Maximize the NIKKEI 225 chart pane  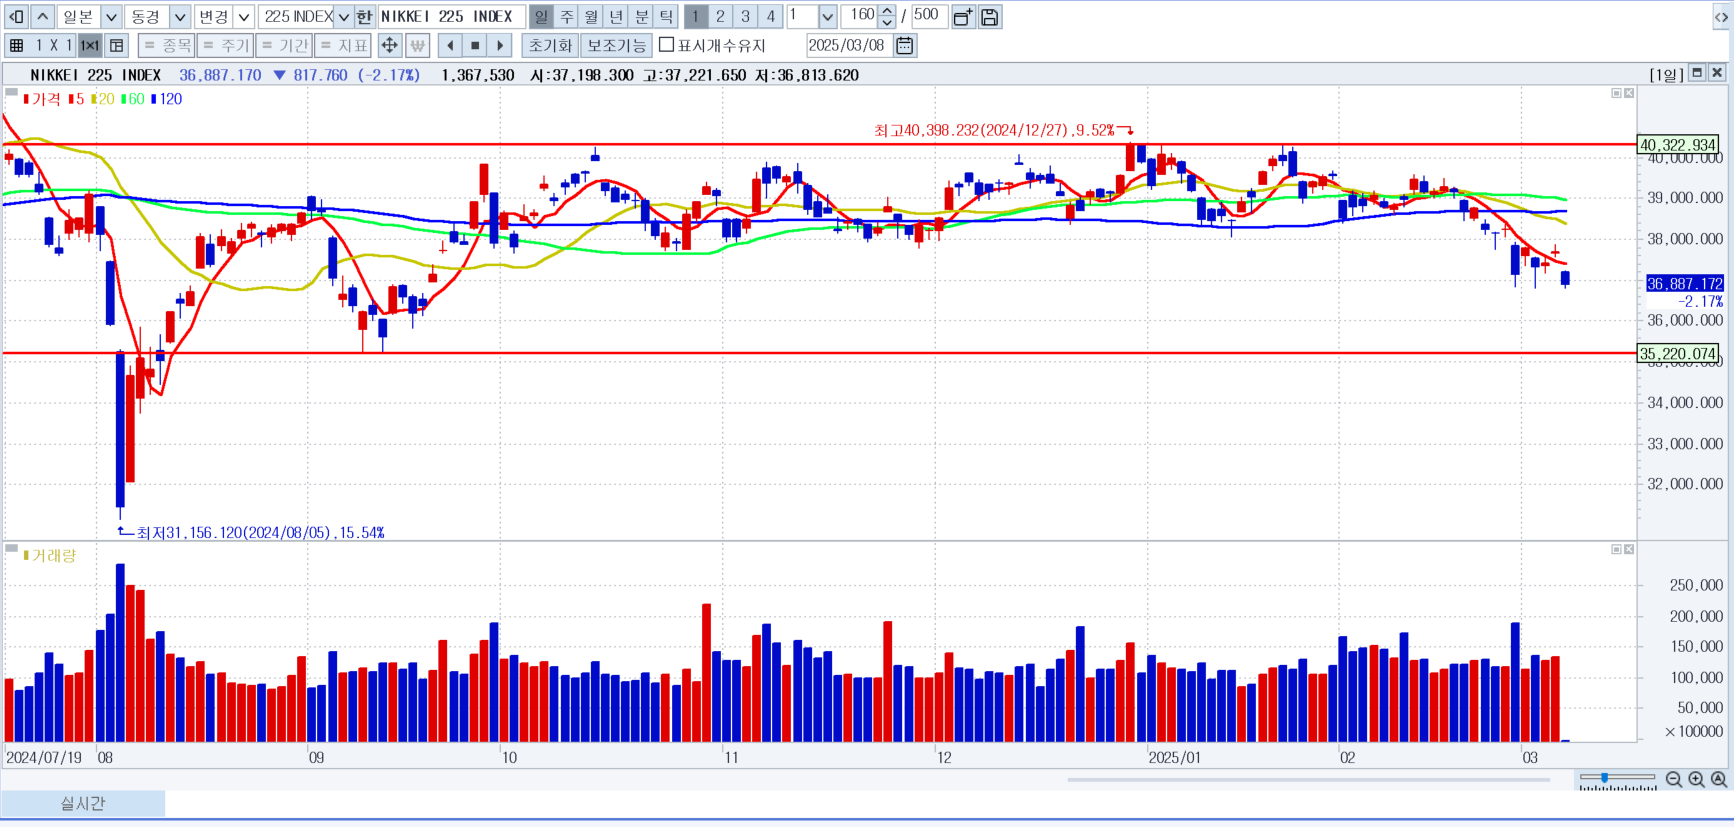[1697, 73]
